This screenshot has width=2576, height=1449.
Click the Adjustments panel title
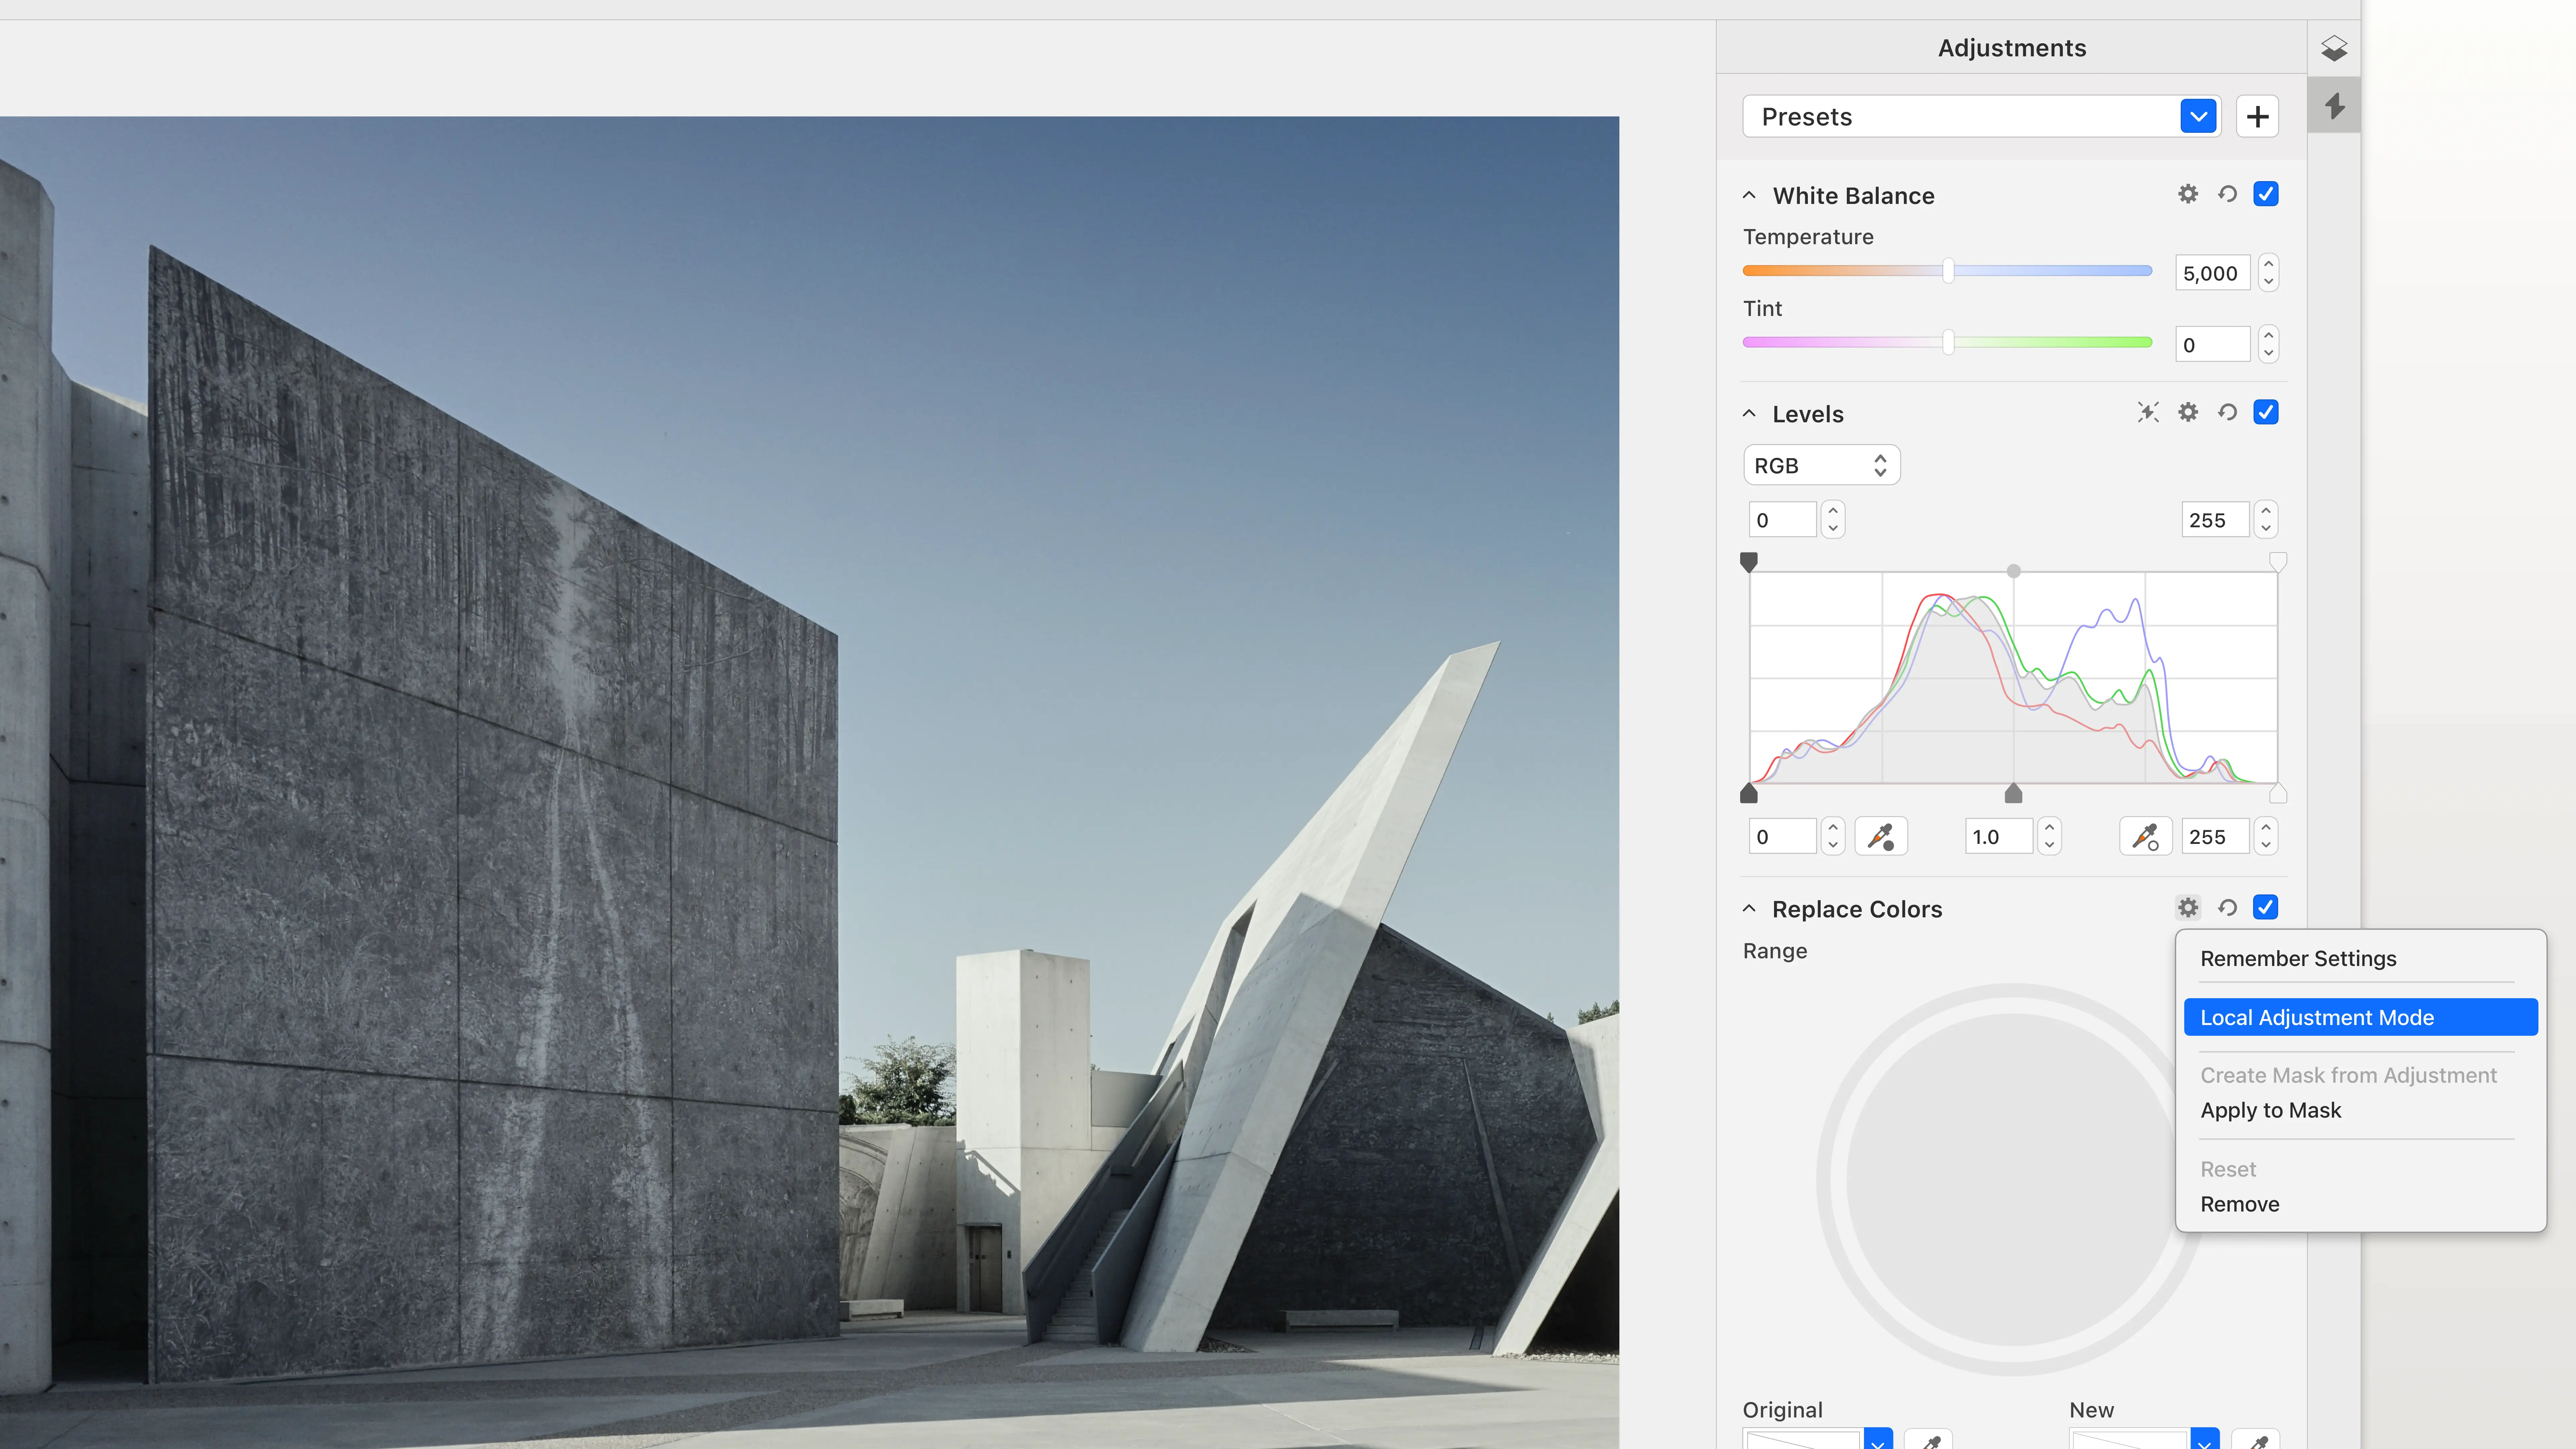[x=2012, y=48]
